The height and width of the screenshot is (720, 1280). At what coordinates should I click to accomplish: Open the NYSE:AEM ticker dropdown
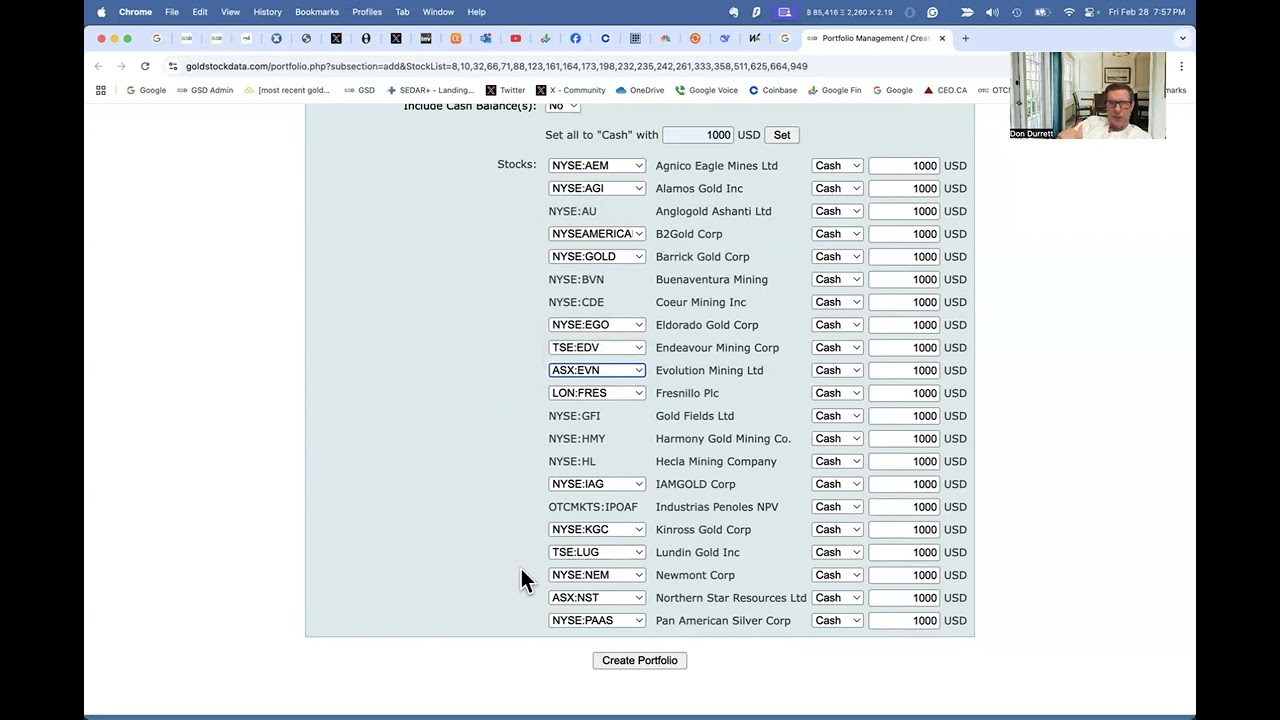(597, 166)
